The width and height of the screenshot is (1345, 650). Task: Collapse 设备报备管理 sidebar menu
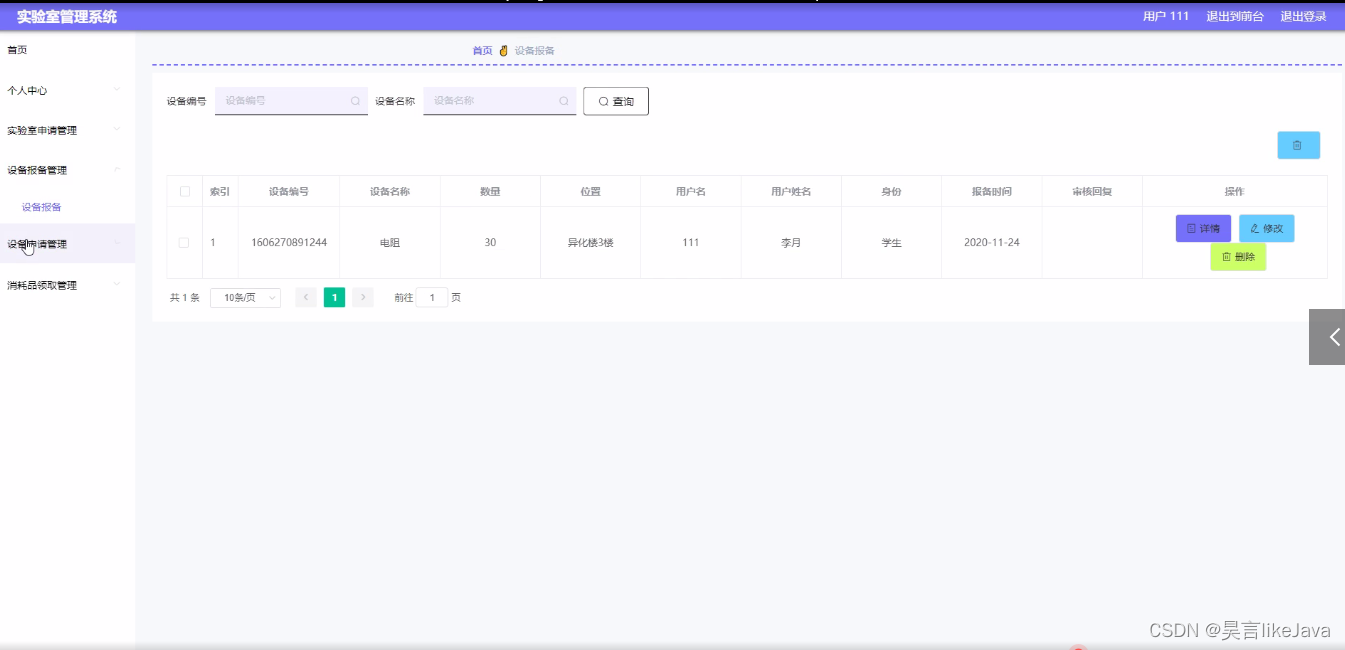(67, 170)
